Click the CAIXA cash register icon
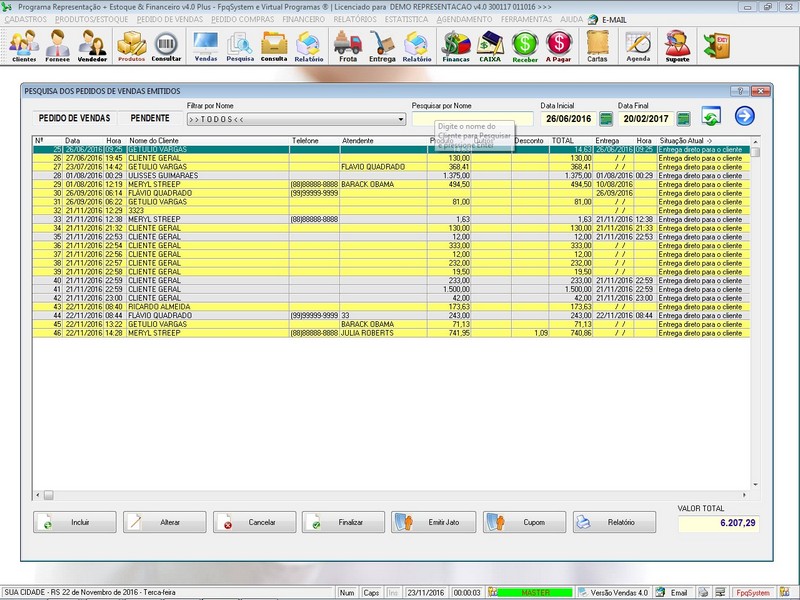Image resolution: width=800 pixels, height=600 pixels. (x=490, y=45)
